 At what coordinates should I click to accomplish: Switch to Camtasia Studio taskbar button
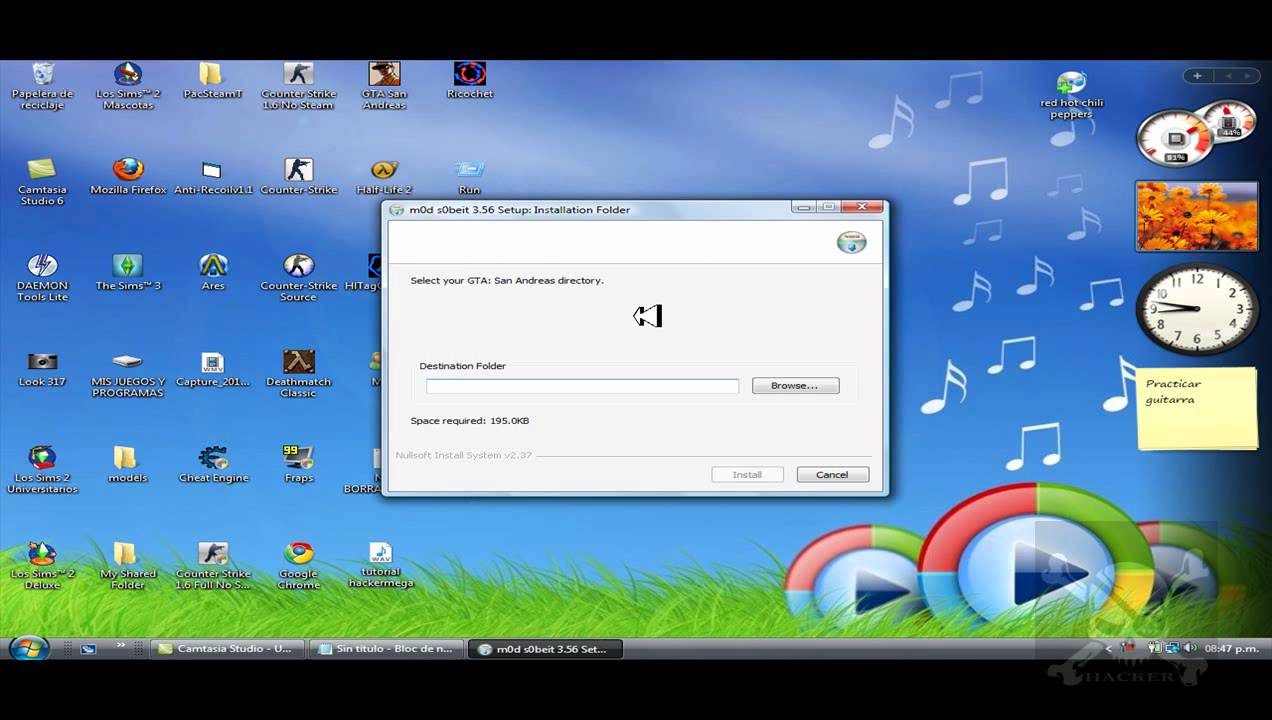pyautogui.click(x=227, y=649)
